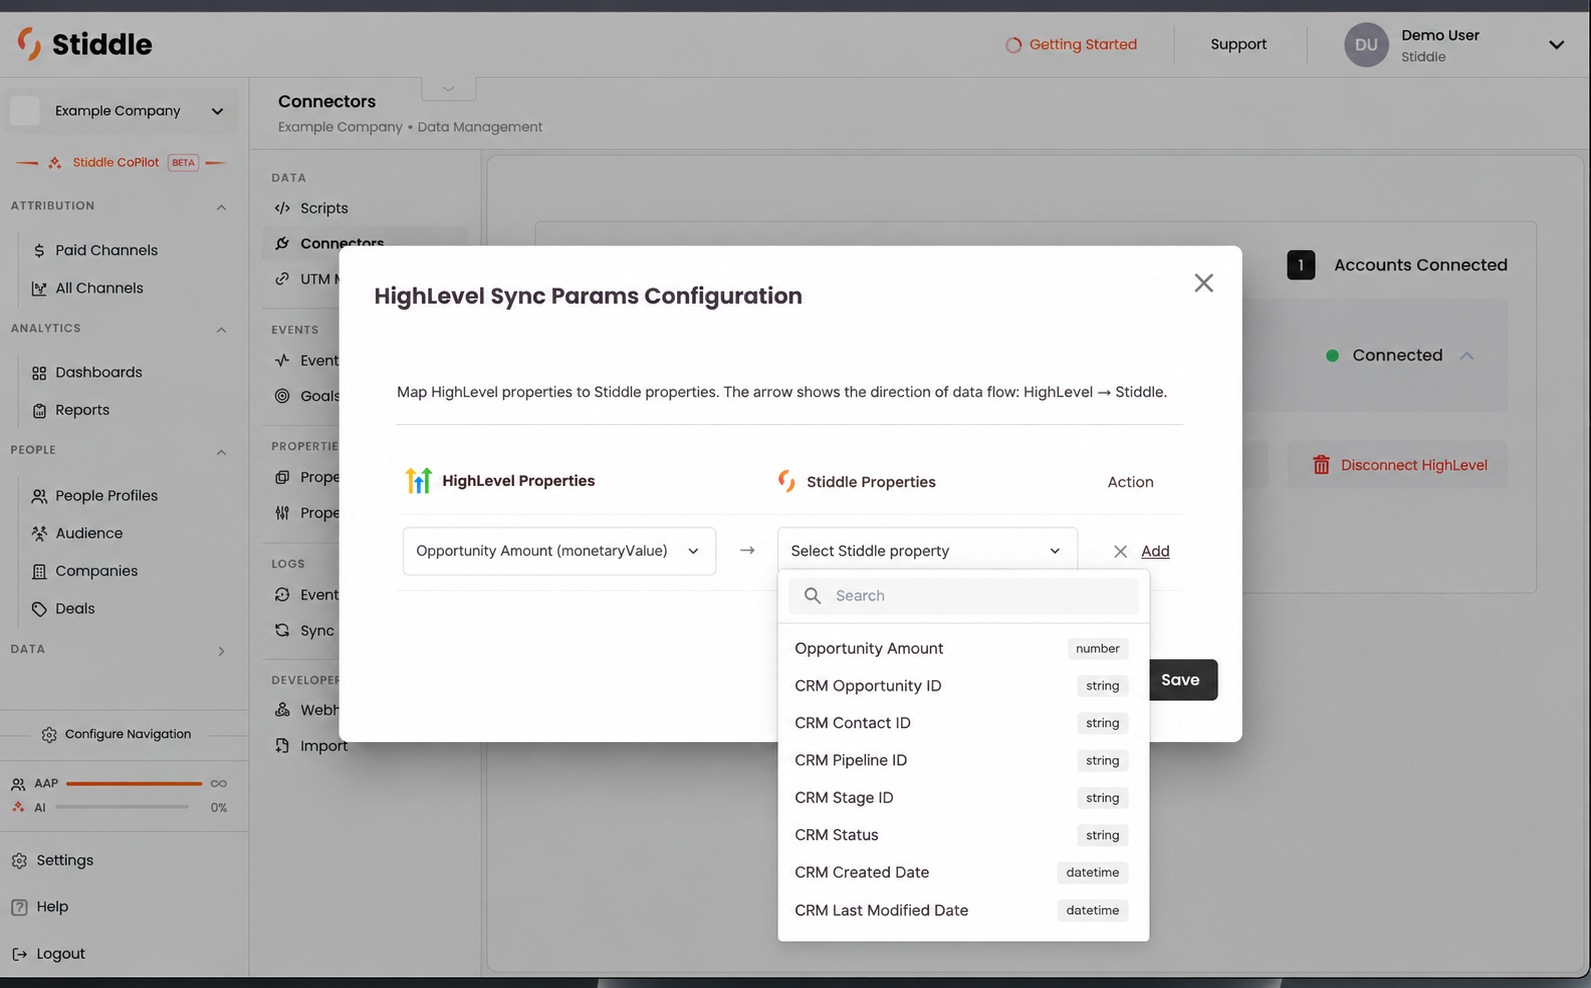Choose CRM Last Modified Date option
Image resolution: width=1591 pixels, height=988 pixels.
click(x=963, y=911)
